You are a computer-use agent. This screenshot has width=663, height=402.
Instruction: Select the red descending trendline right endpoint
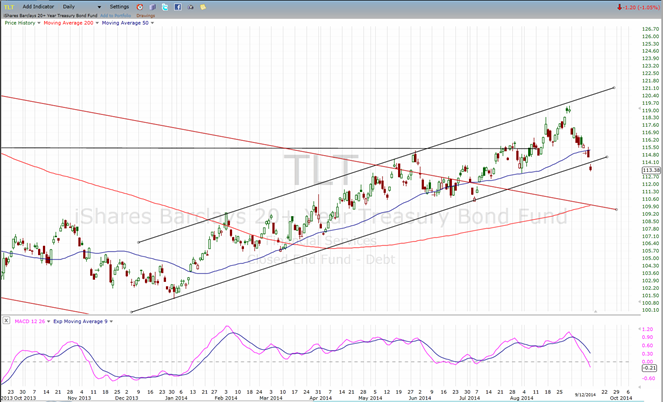coord(616,209)
